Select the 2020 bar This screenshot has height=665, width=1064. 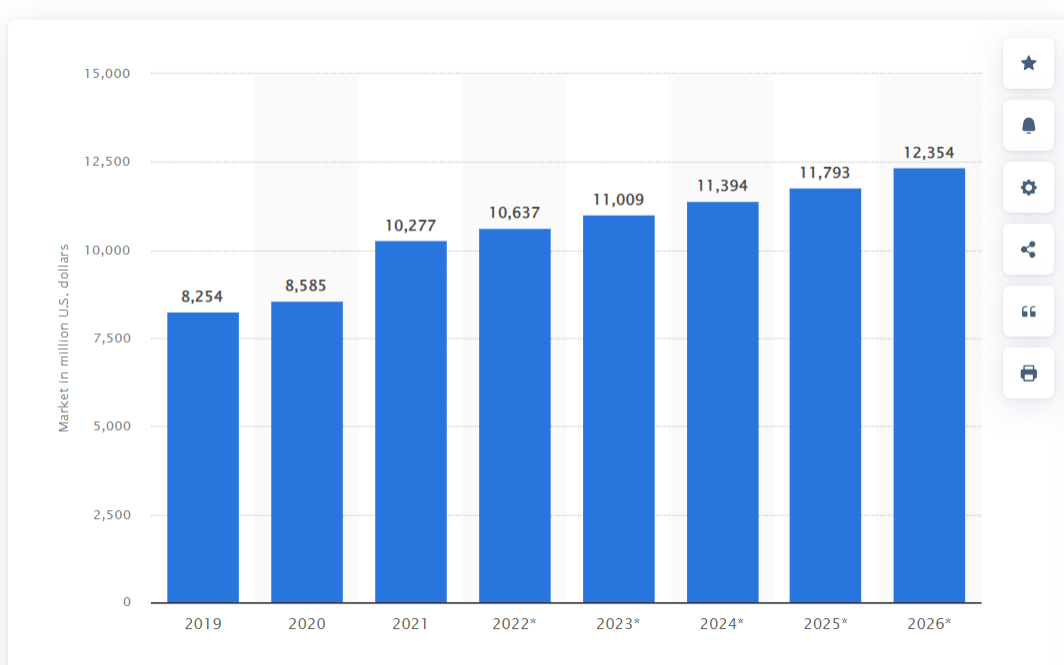(307, 452)
